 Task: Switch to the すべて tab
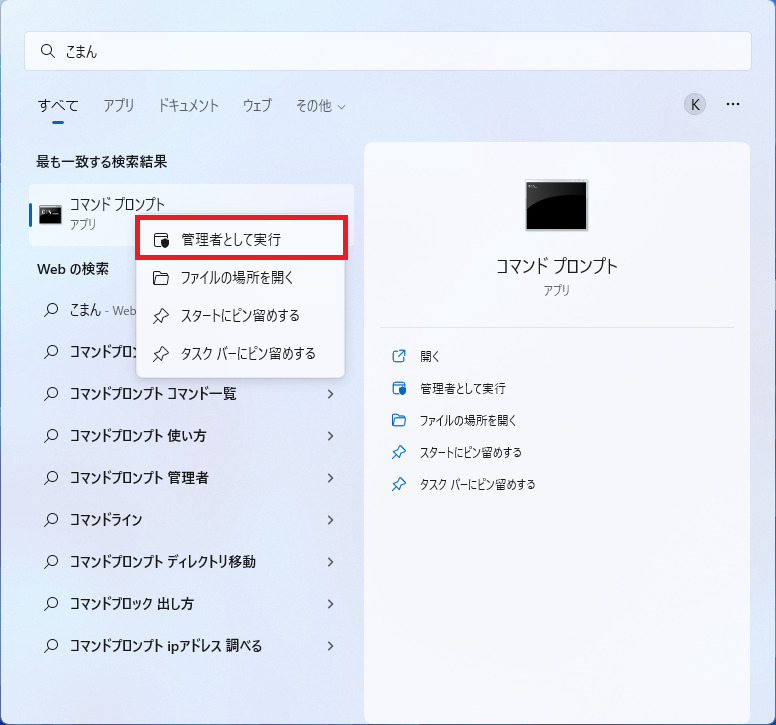coord(58,105)
